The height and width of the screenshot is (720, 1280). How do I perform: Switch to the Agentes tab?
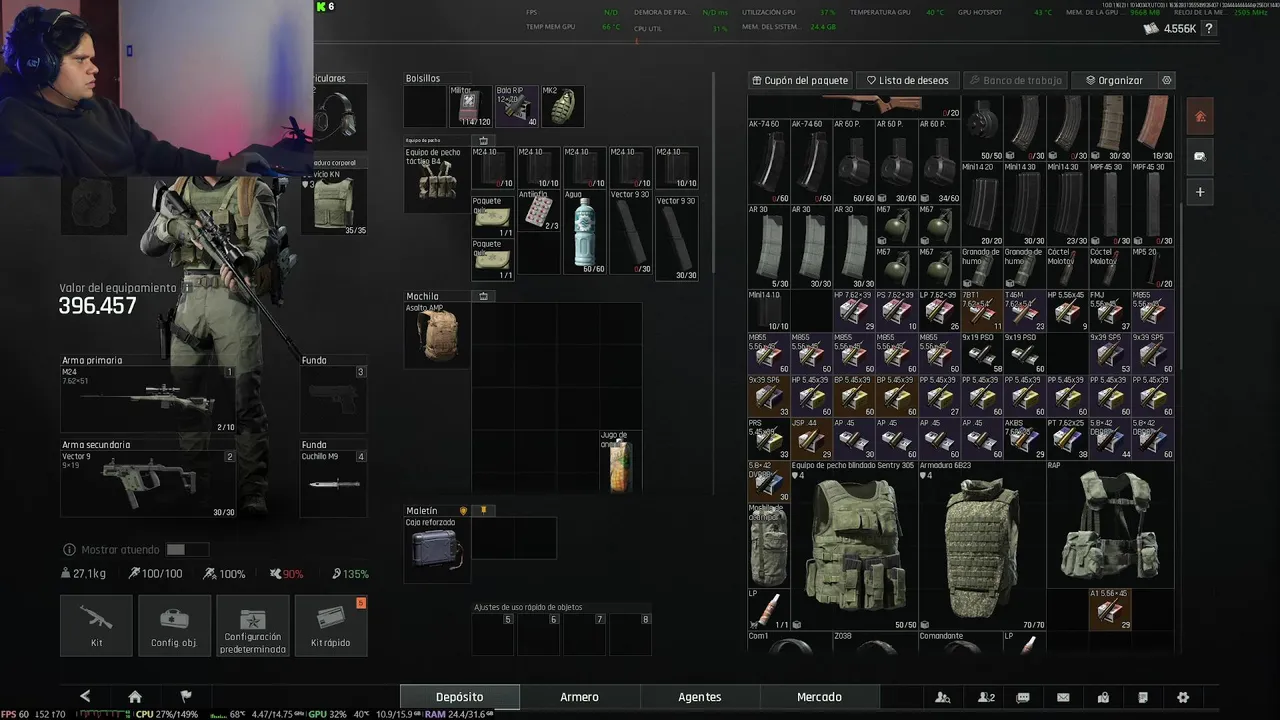pos(699,697)
